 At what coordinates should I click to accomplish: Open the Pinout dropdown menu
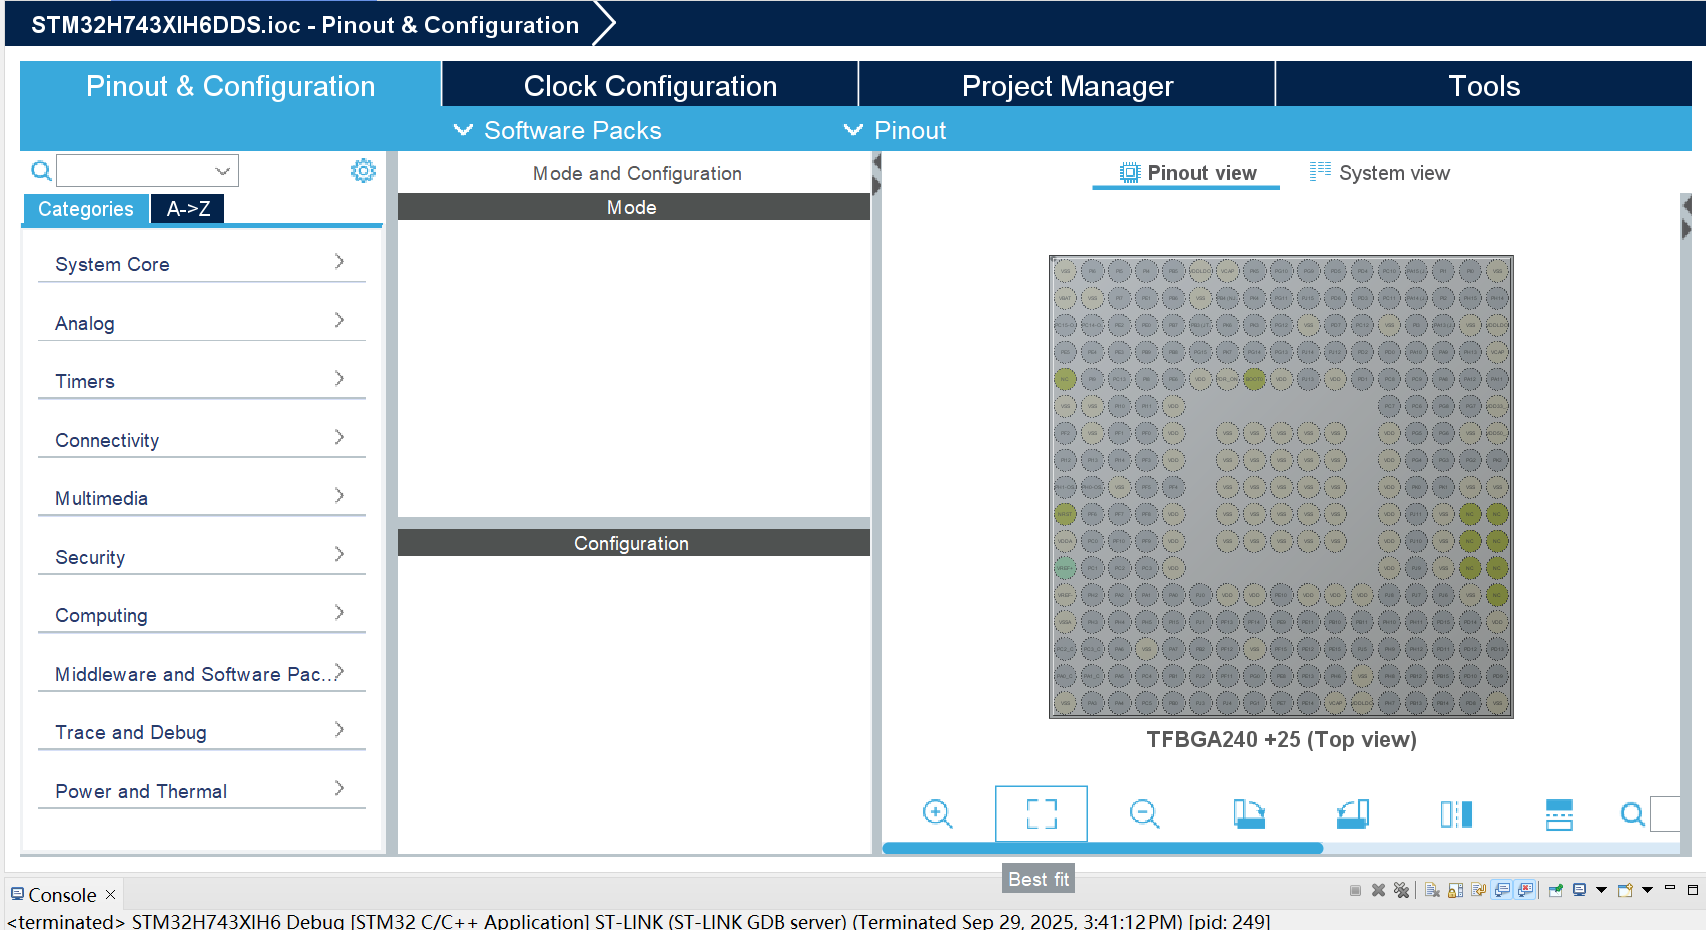tap(895, 130)
